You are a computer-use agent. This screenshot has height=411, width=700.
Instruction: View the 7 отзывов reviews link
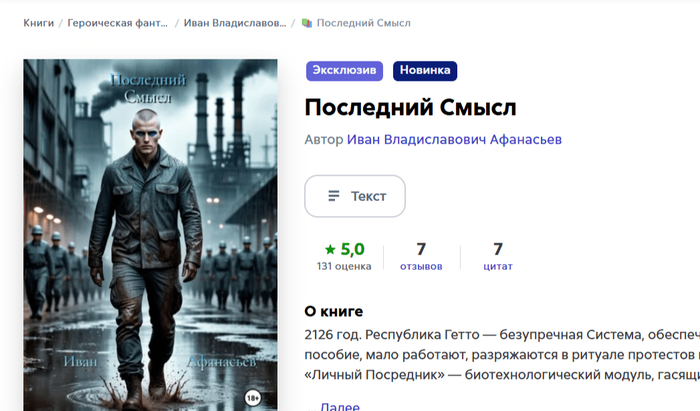coord(421,257)
